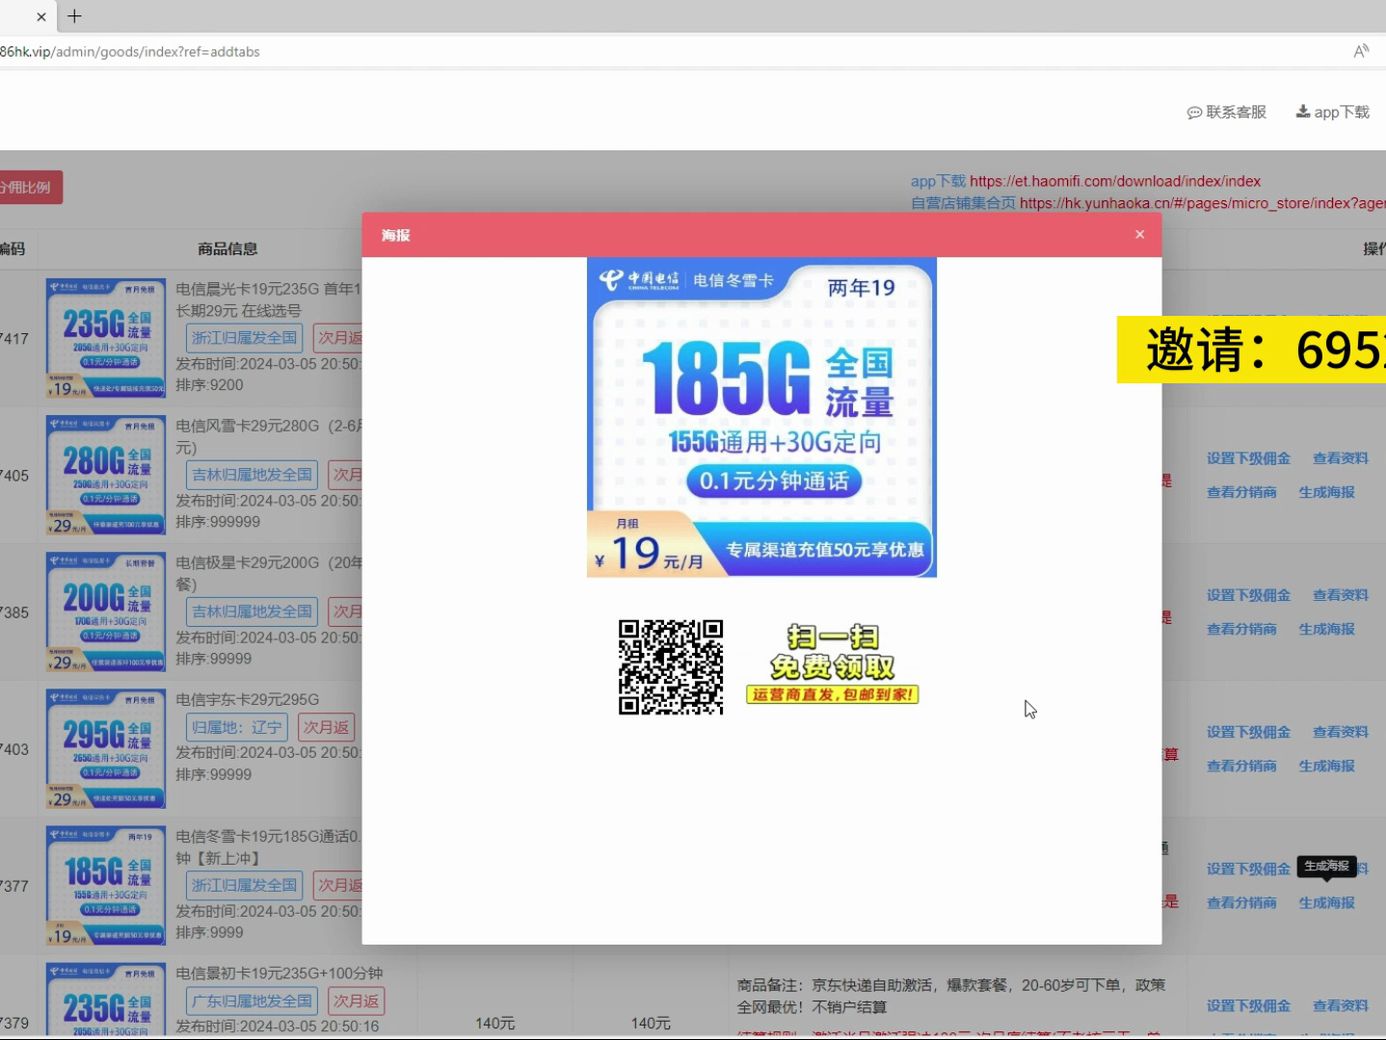Click the 200G 电信极星卡 product thumbnail

click(106, 612)
